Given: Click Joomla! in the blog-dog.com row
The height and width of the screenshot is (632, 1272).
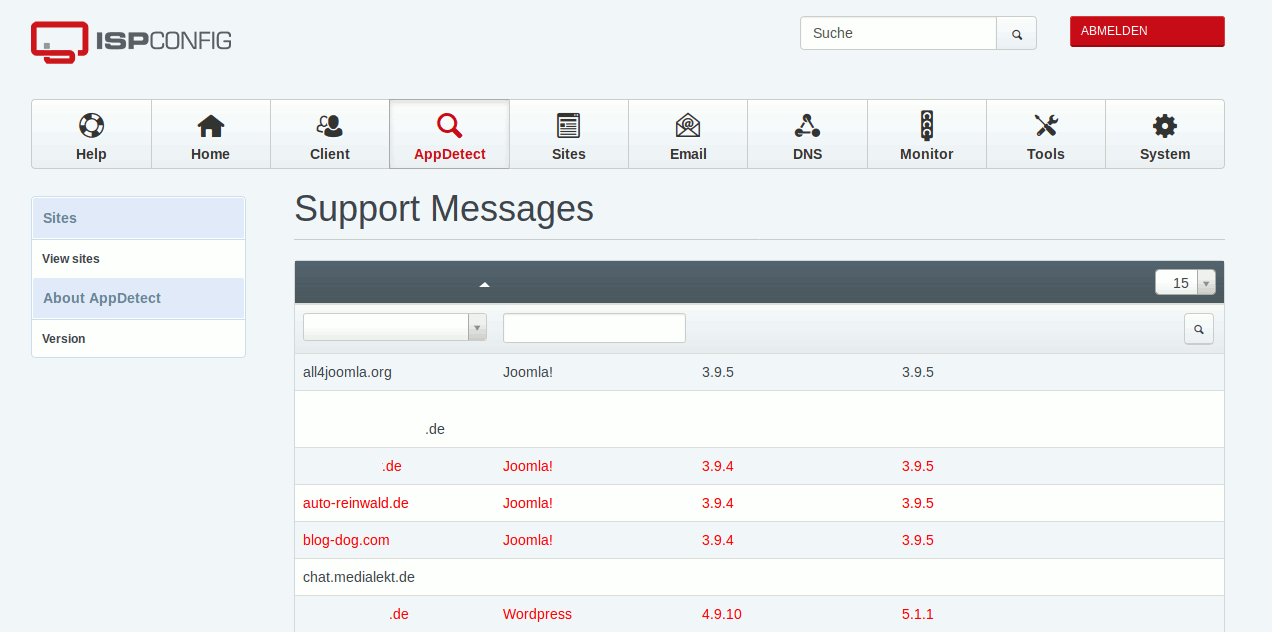Looking at the screenshot, I should pyautogui.click(x=528, y=540).
